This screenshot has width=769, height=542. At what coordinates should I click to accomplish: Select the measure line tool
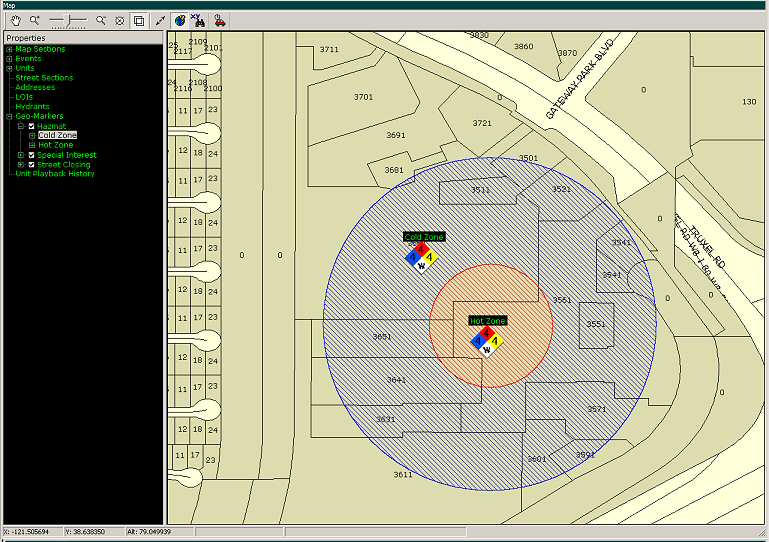(x=160, y=20)
